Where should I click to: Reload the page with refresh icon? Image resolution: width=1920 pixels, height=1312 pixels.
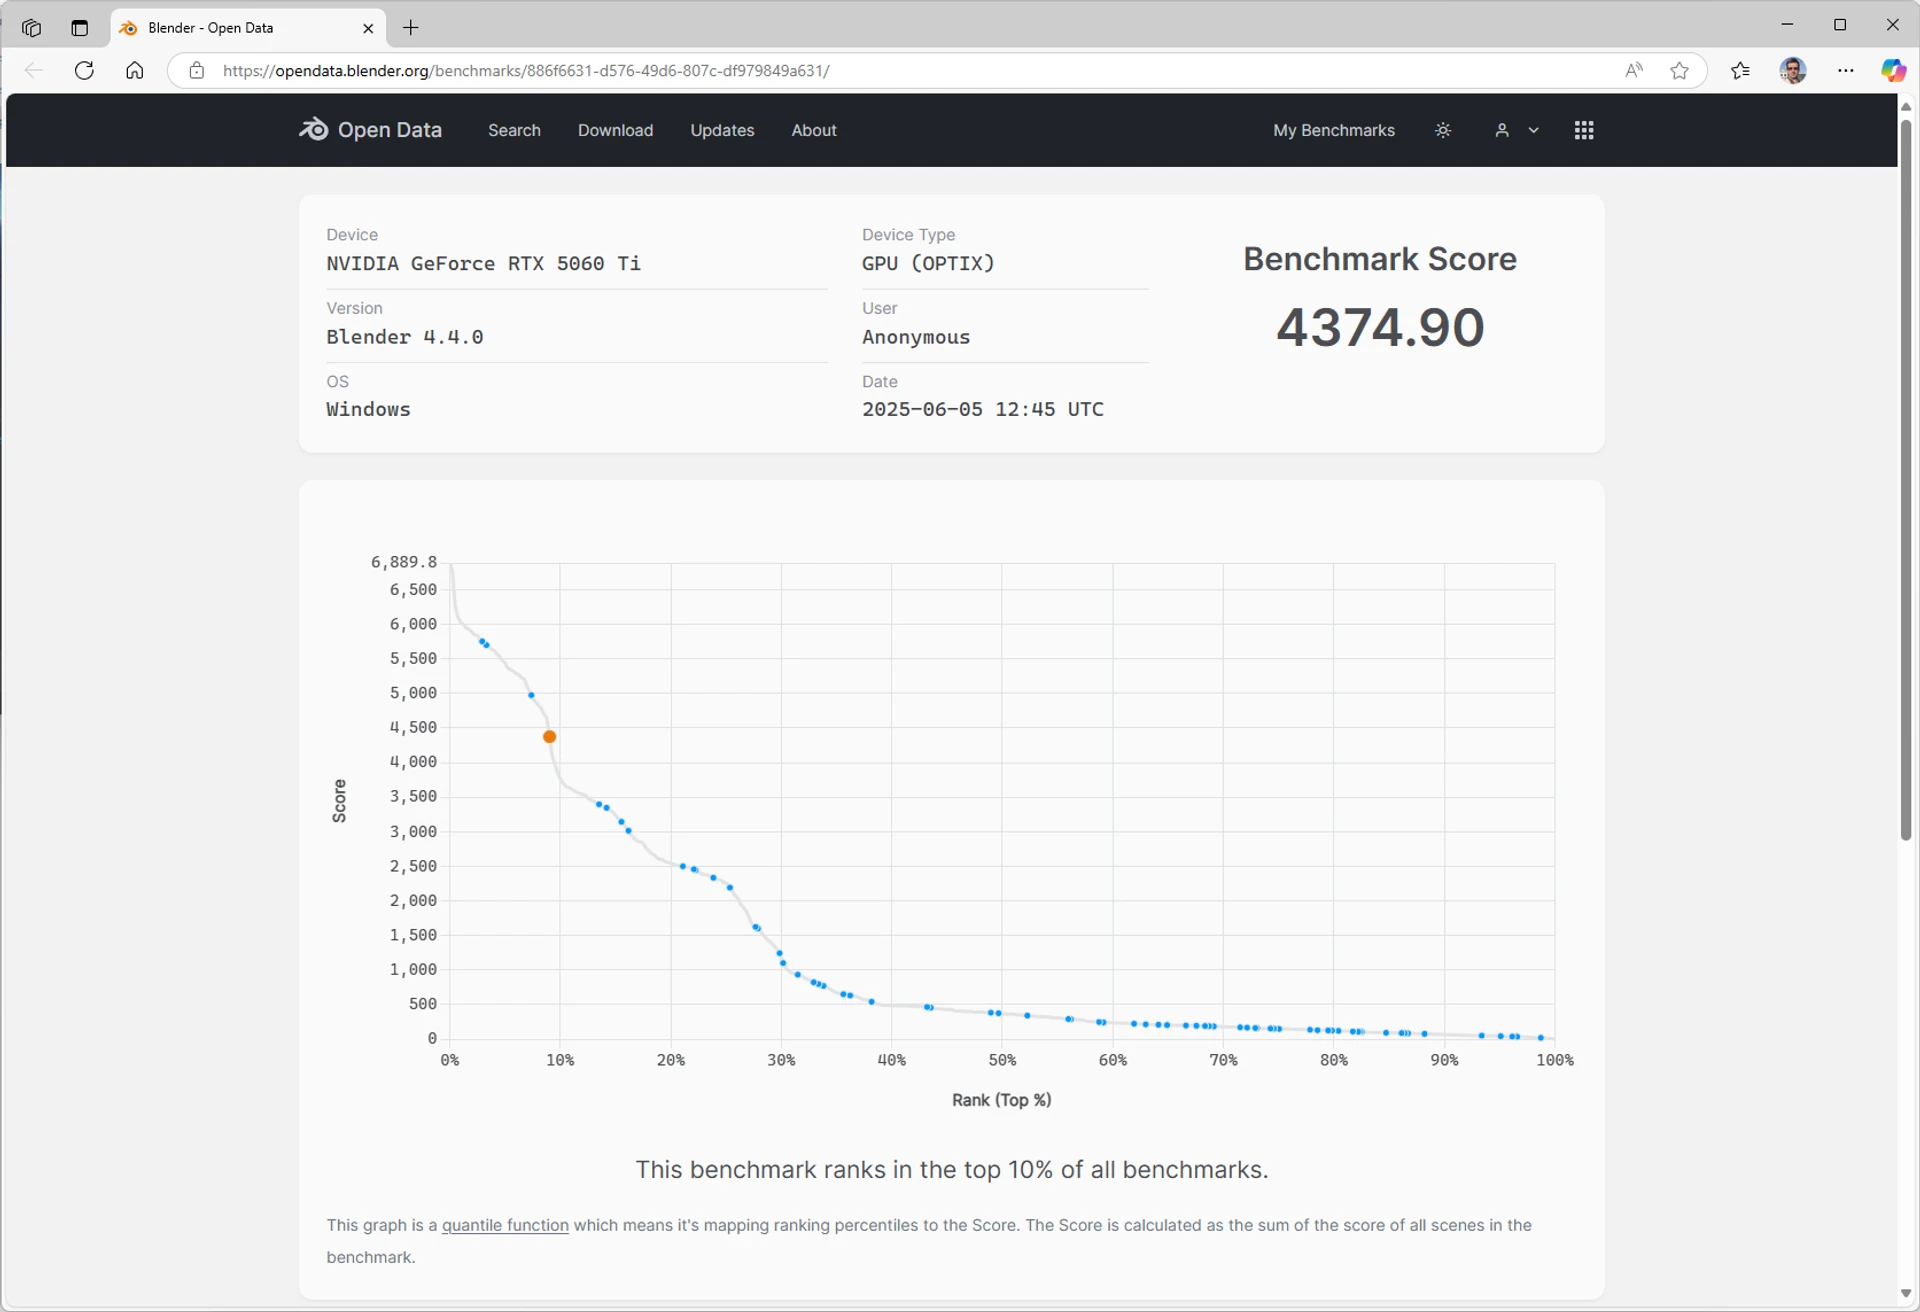[84, 70]
